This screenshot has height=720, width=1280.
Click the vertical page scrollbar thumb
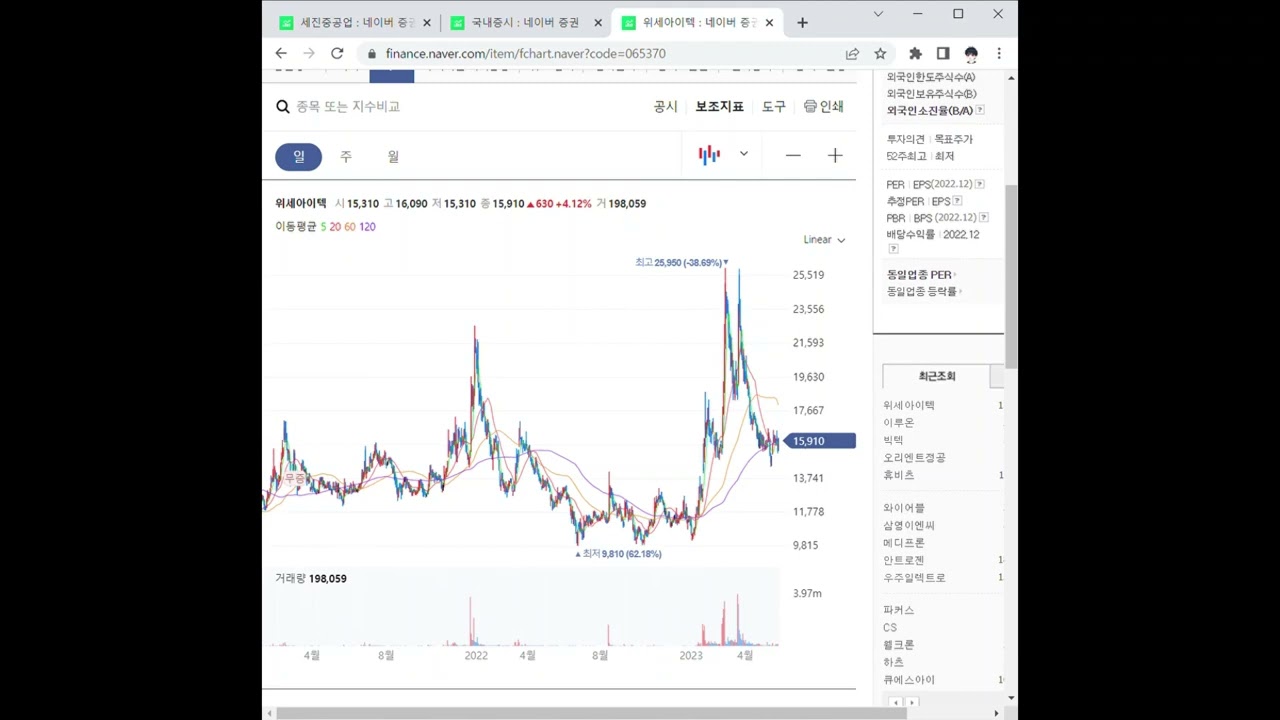click(1011, 275)
